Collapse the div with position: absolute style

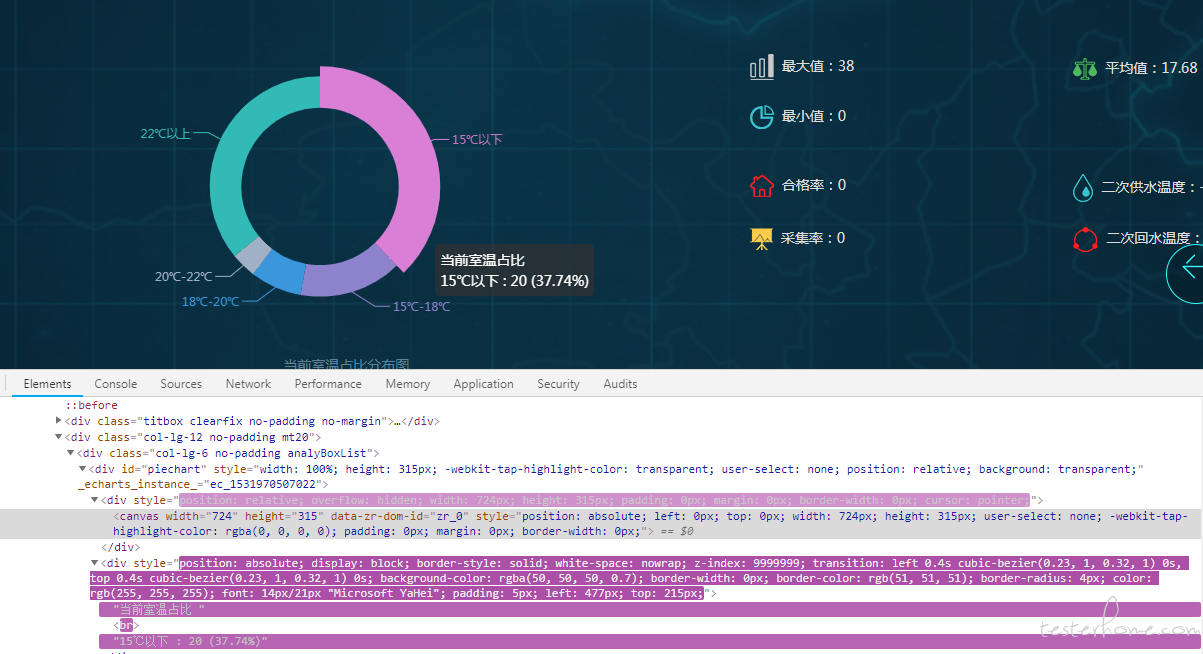94,563
